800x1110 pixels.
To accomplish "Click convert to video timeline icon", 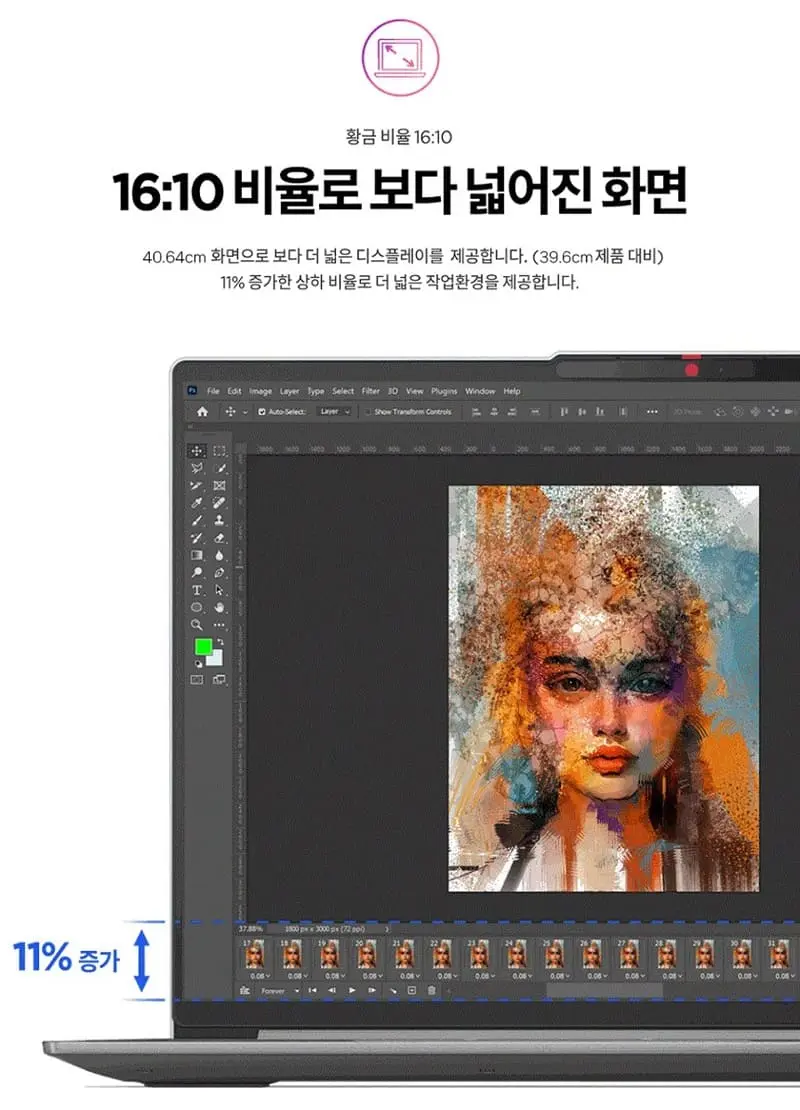I will (245, 990).
